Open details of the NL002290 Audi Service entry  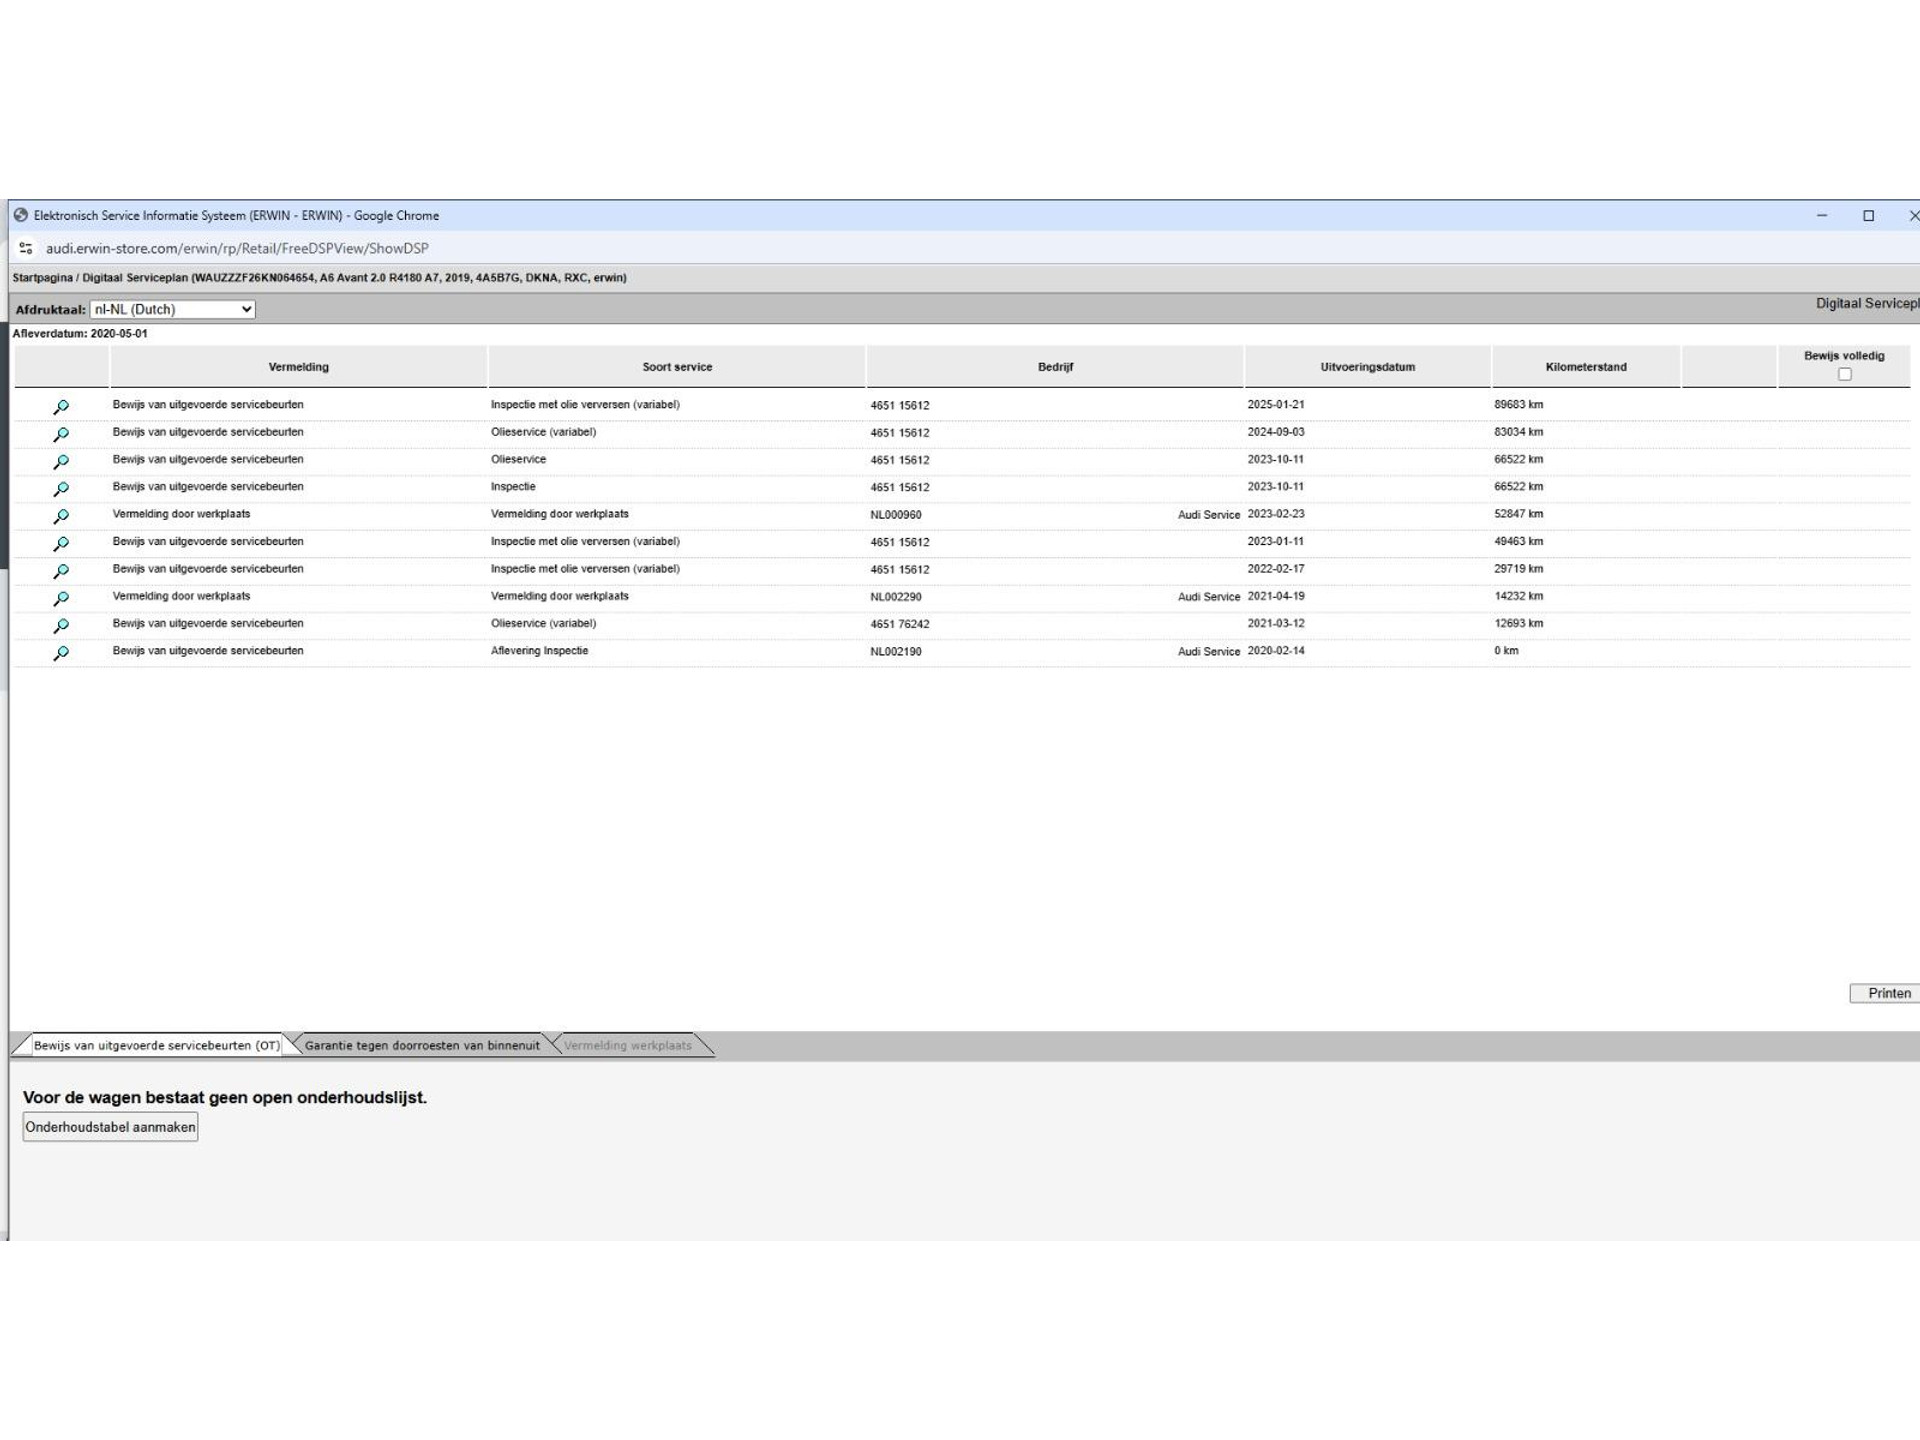(x=61, y=598)
